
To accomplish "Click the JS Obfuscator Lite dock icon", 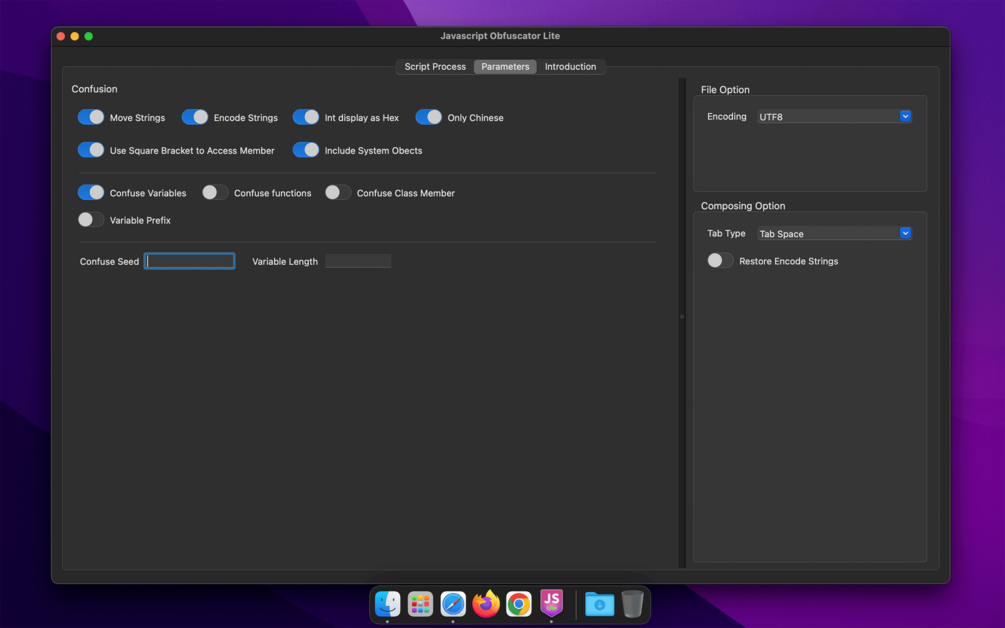I will pyautogui.click(x=551, y=604).
